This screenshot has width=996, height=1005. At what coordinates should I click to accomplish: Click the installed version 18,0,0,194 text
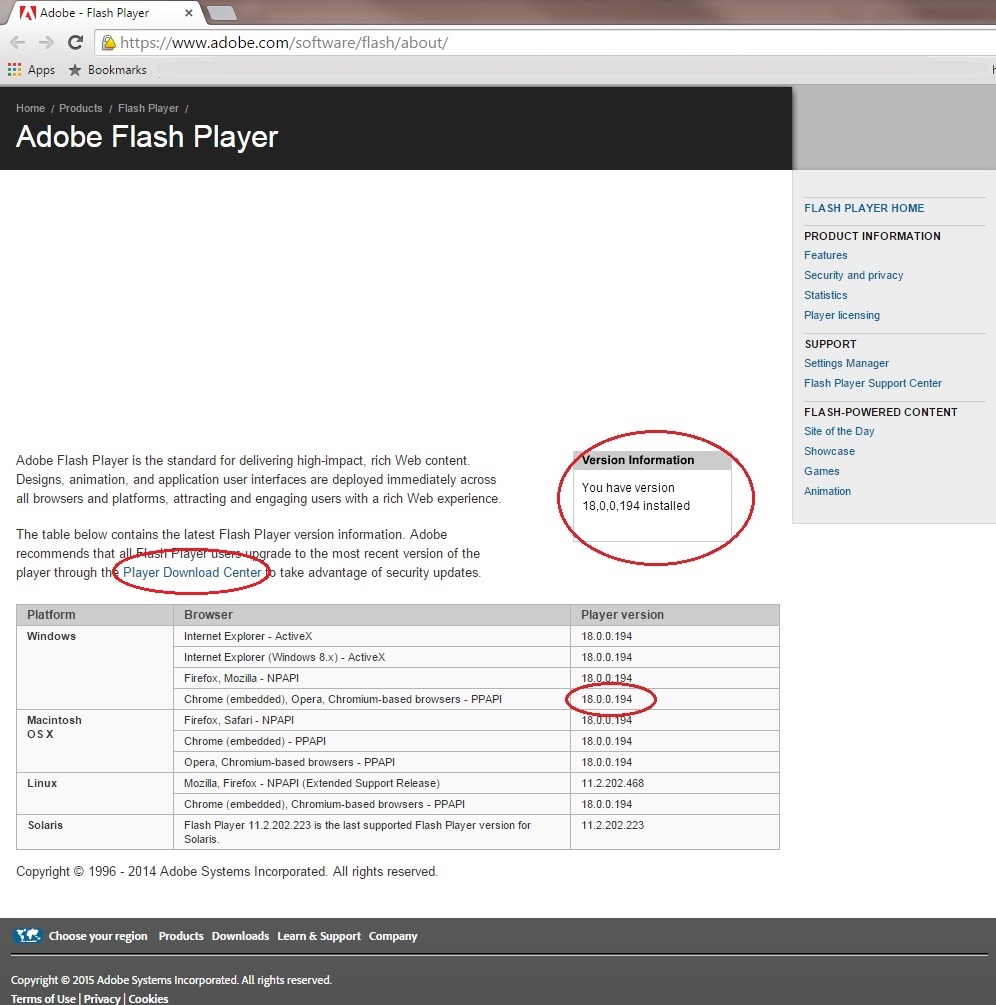pos(636,506)
